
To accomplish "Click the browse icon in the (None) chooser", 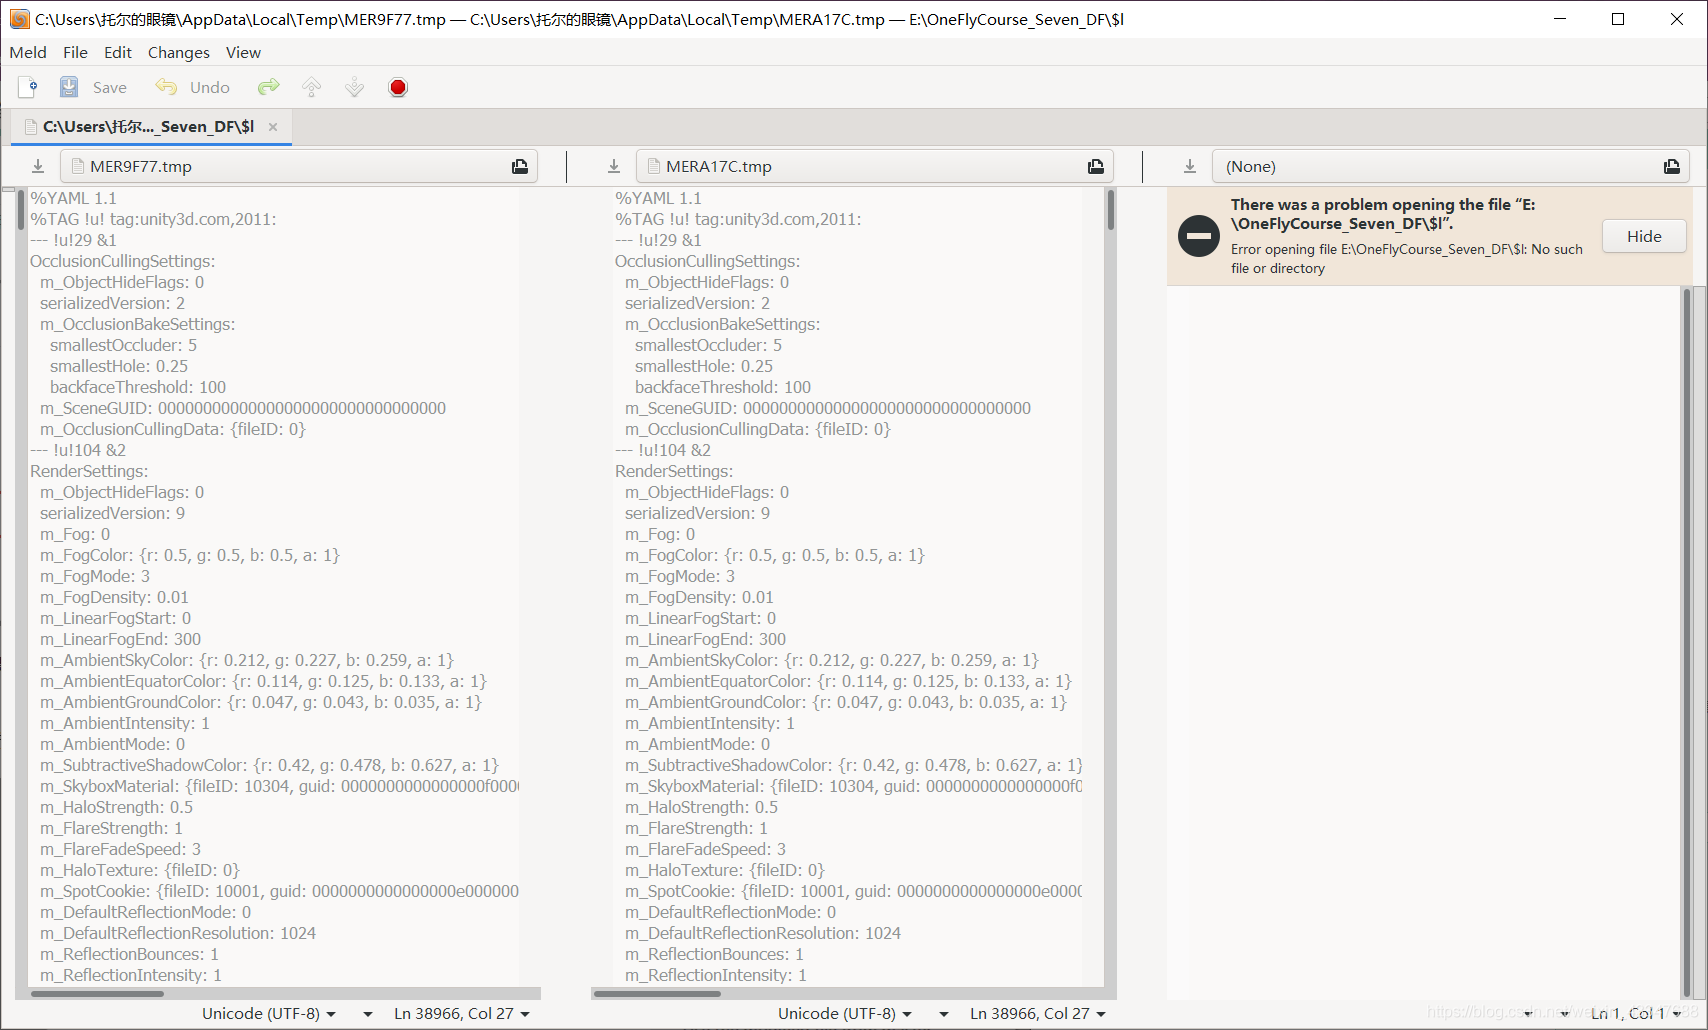I will 1672,167.
